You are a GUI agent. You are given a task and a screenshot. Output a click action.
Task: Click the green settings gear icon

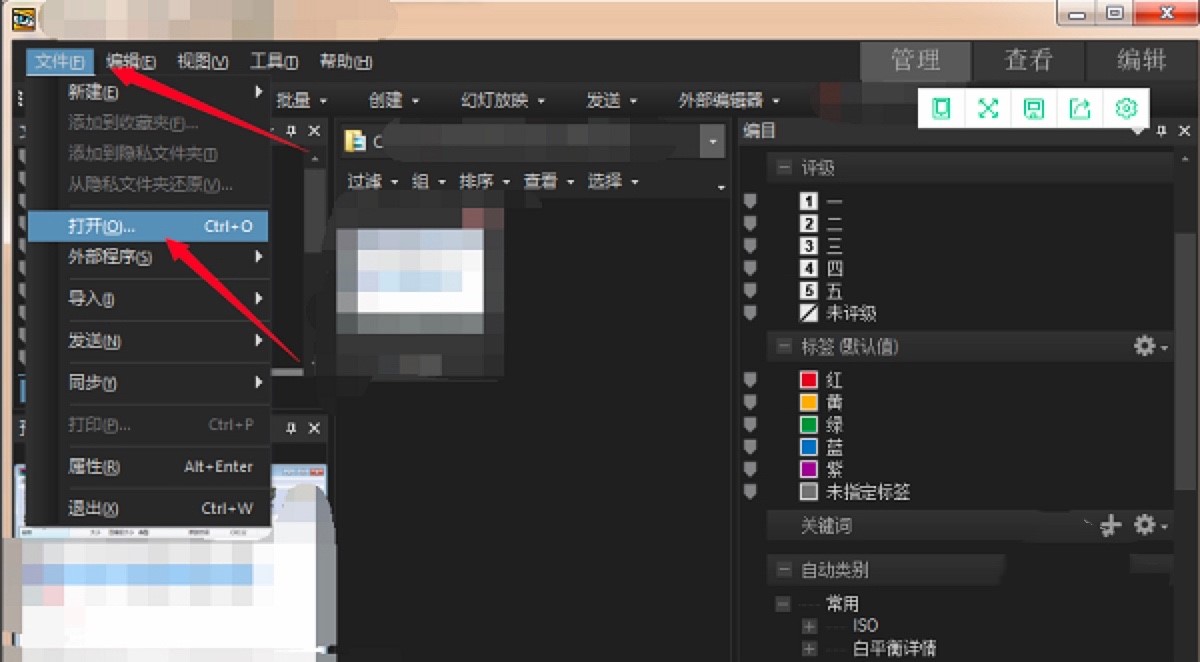[x=1126, y=108]
